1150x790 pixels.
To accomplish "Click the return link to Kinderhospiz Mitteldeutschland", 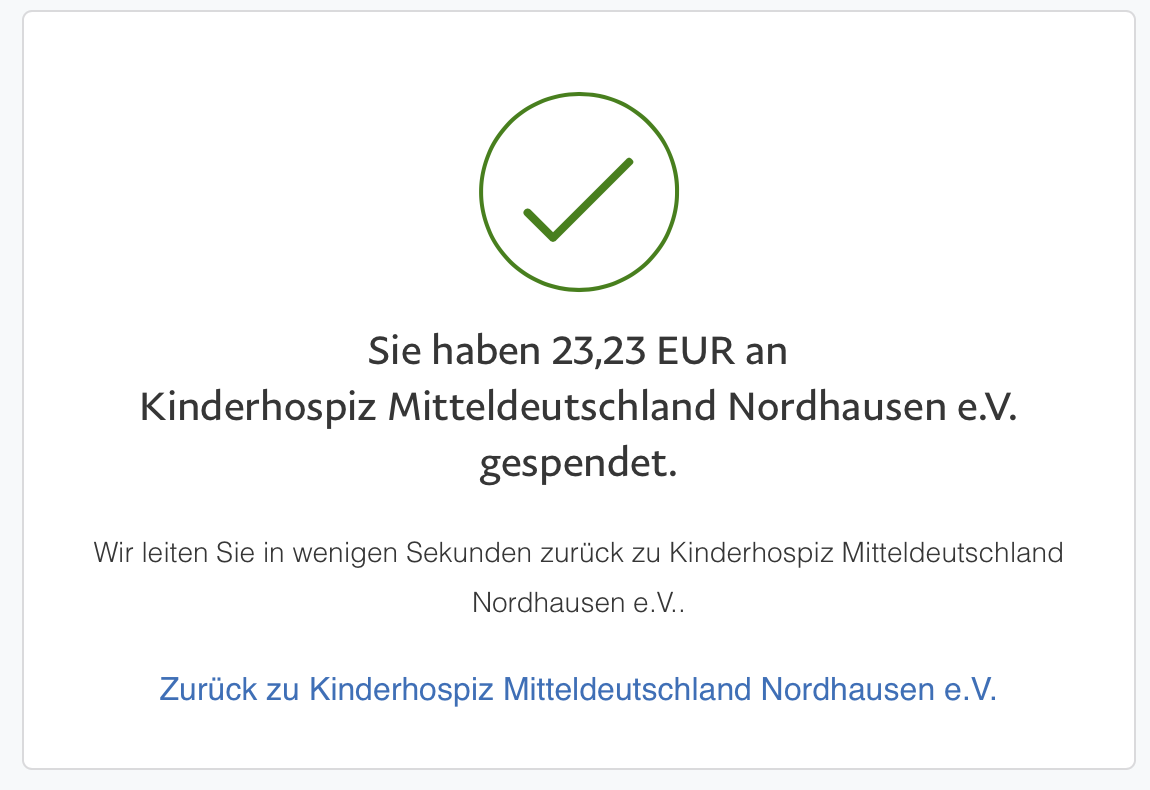I will coord(578,690).
